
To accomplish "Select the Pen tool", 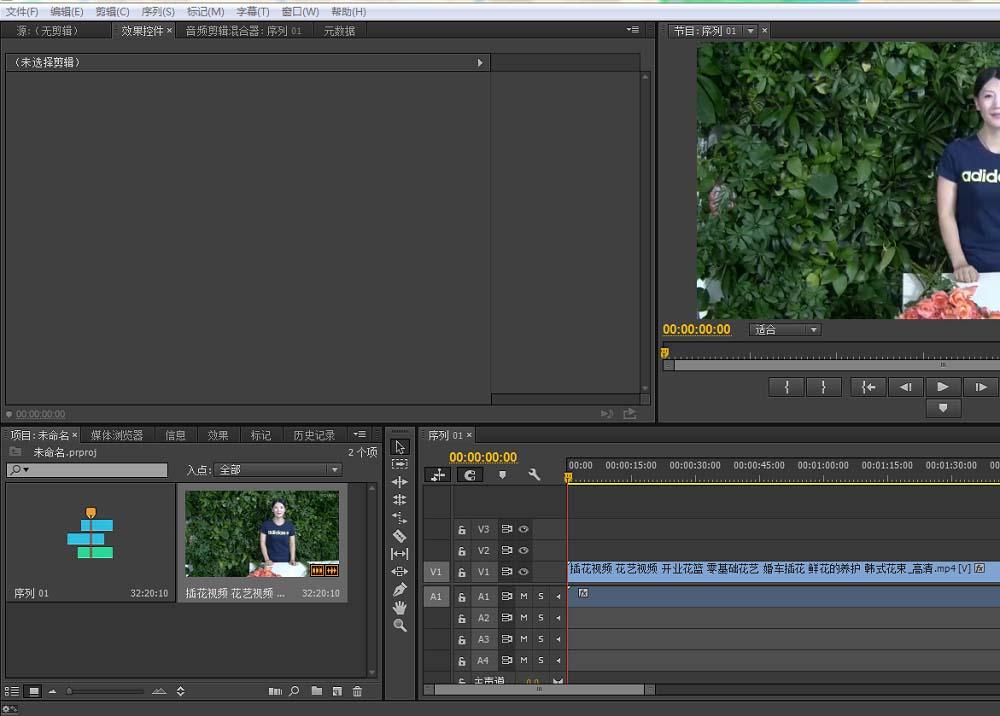I will [400, 589].
